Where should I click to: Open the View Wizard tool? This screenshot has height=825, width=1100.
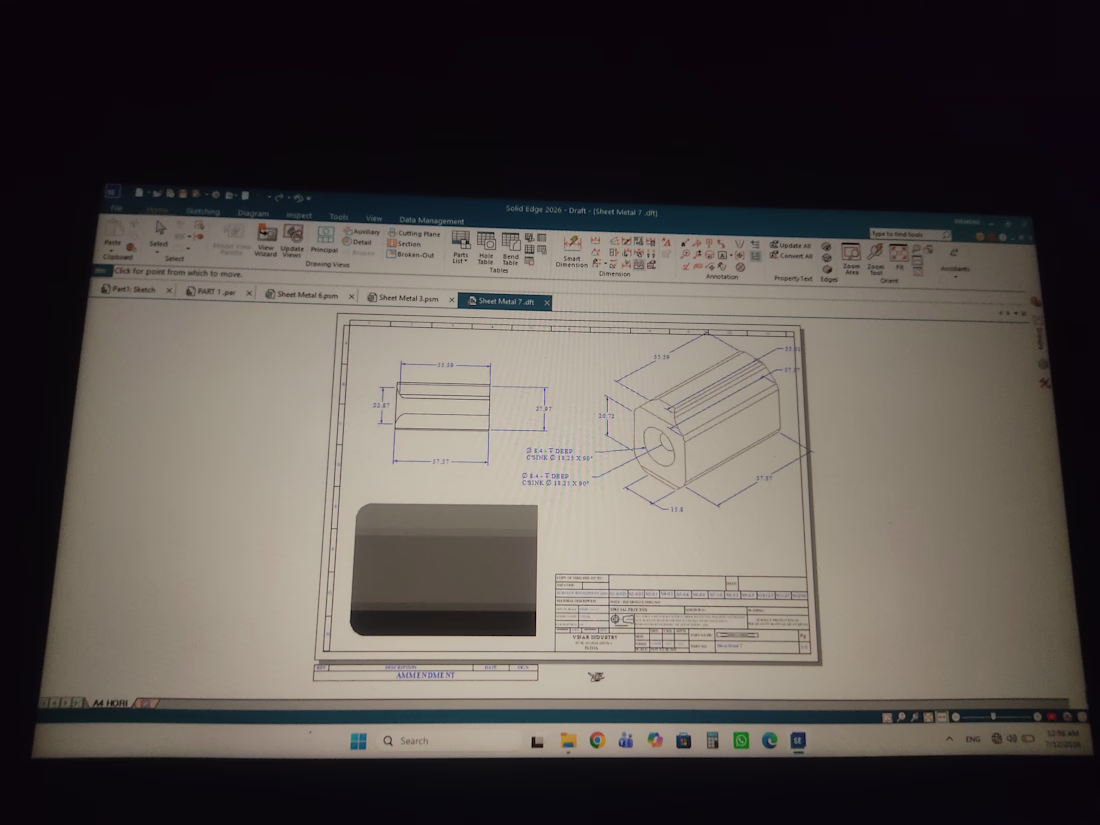pos(266,240)
